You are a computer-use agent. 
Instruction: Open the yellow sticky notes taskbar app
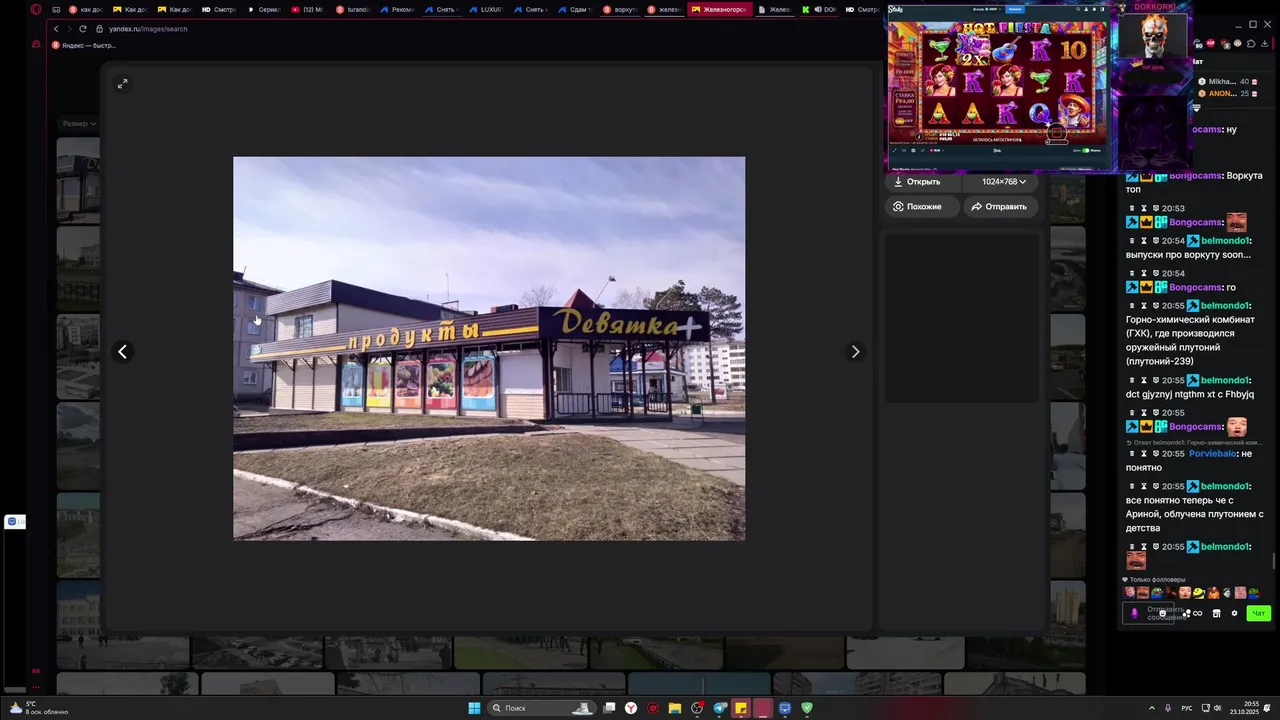(741, 708)
